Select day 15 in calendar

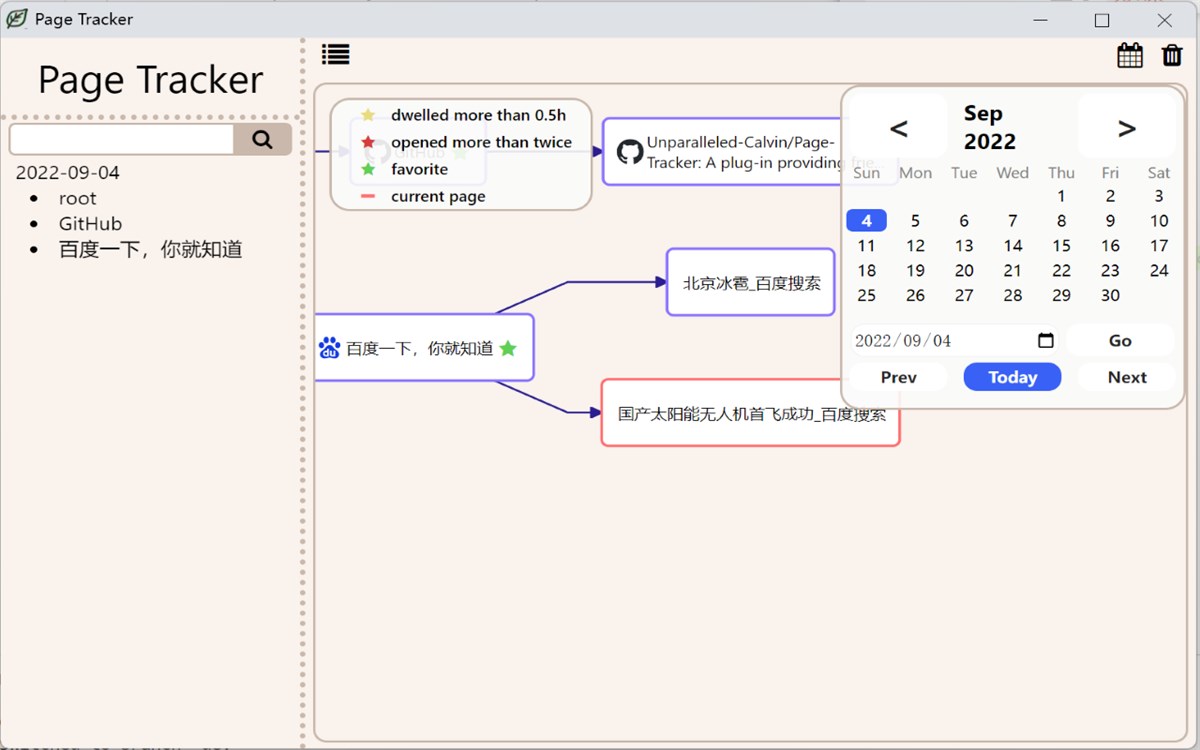1062,246
